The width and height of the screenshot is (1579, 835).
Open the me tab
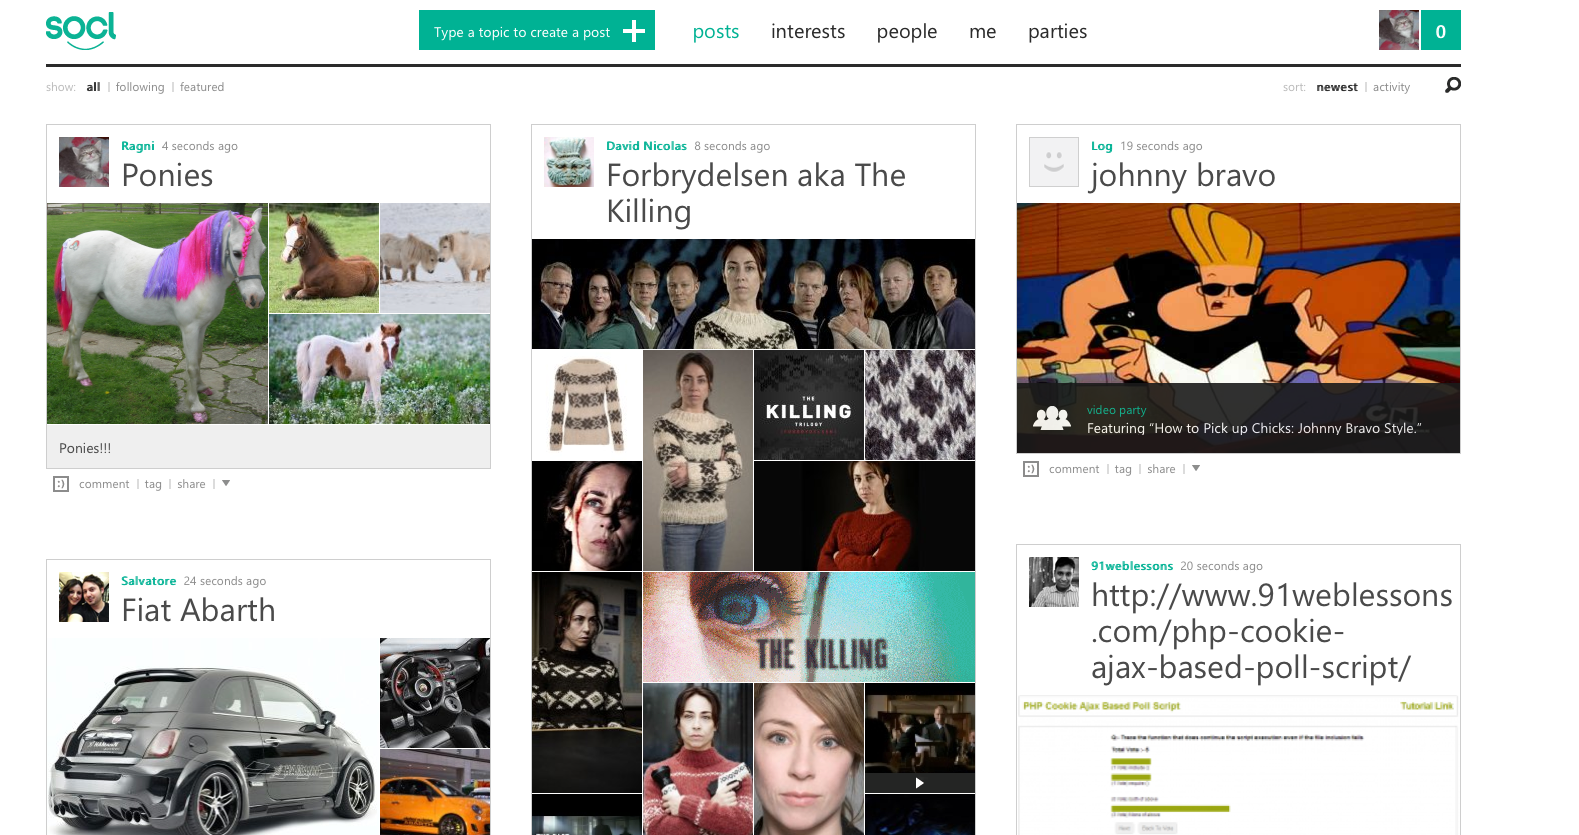[983, 32]
